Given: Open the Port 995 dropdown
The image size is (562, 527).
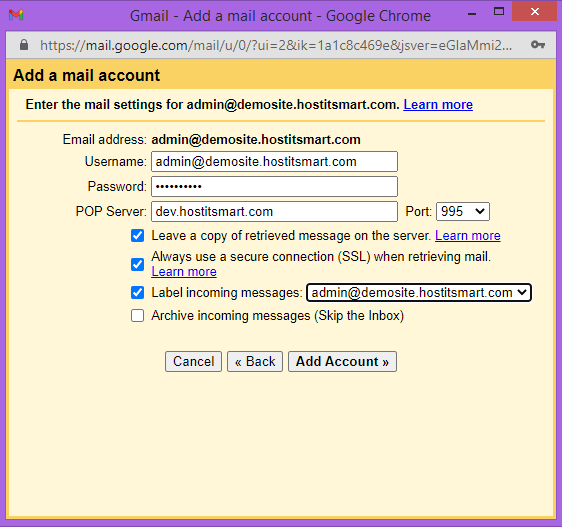Looking at the screenshot, I should coord(463,212).
